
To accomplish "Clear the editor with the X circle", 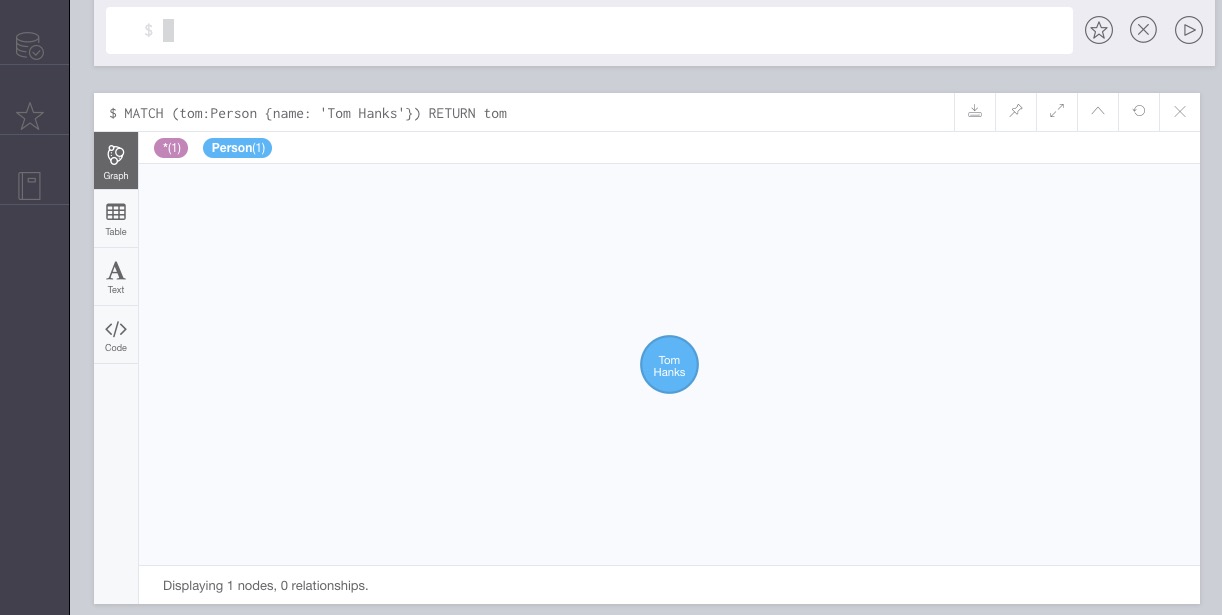I will [1143, 30].
